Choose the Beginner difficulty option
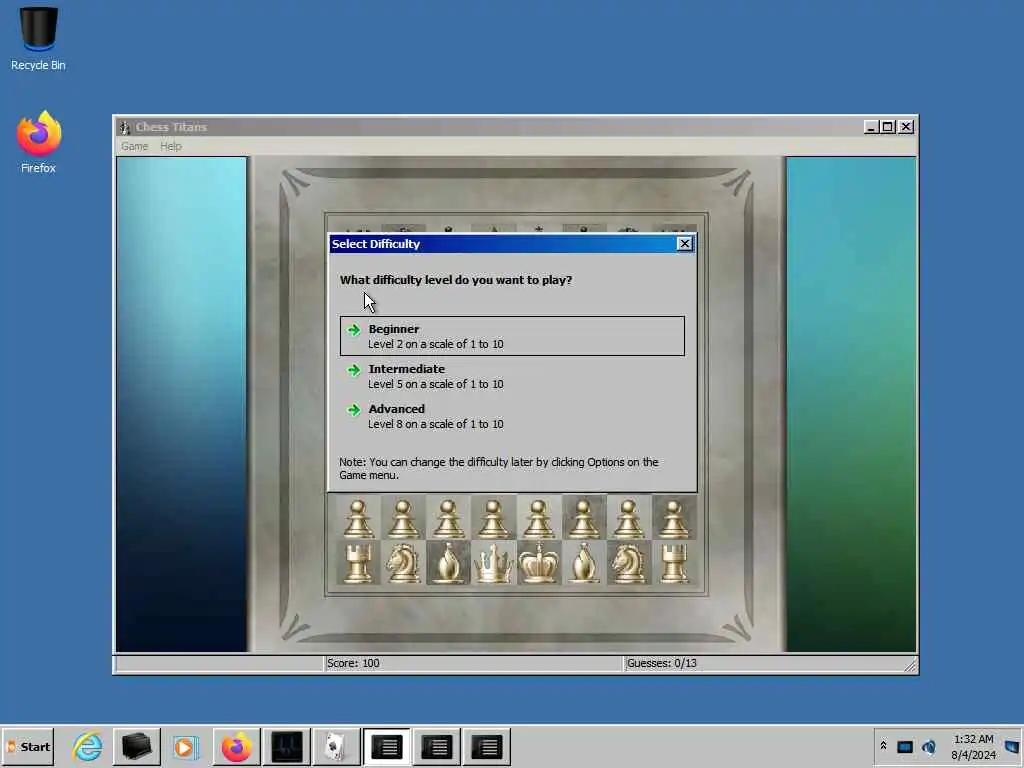This screenshot has width=1024, height=768. point(512,336)
